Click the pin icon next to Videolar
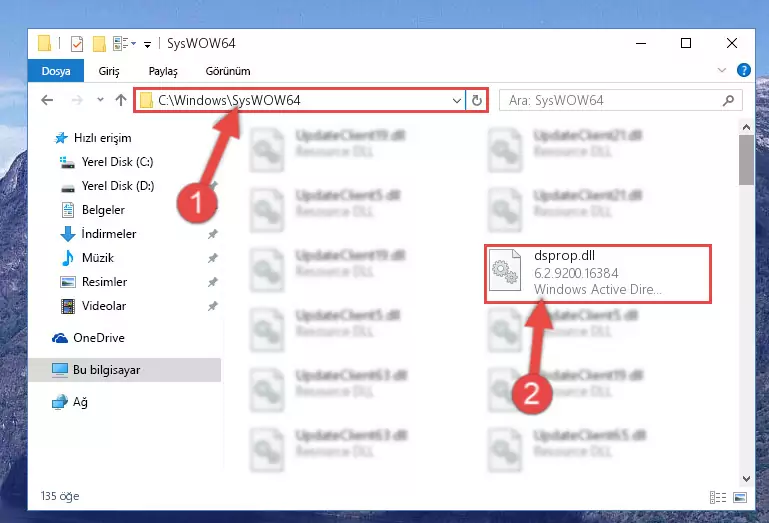 212,306
